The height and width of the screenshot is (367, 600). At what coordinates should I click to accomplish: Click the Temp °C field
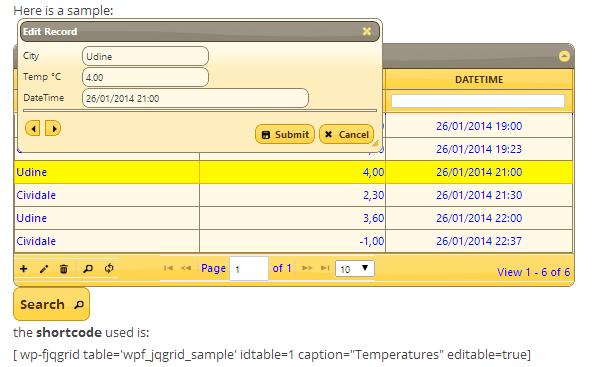click(x=145, y=77)
